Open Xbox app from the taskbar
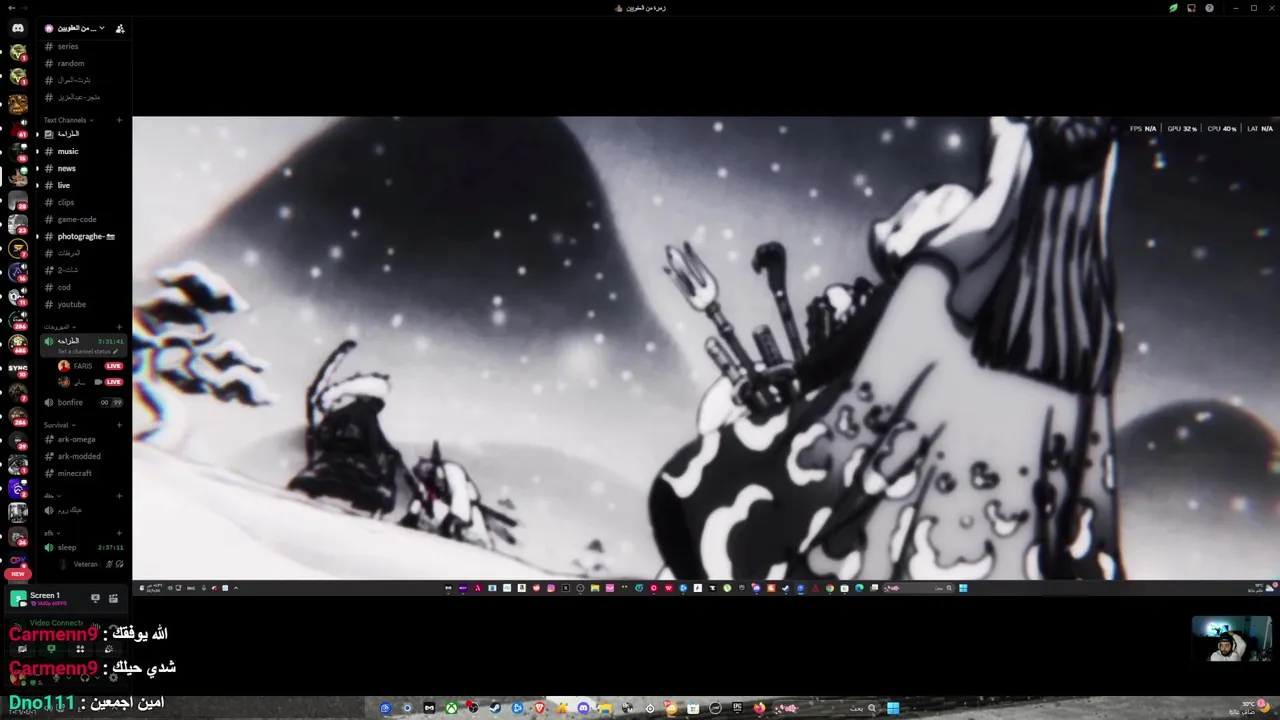This screenshot has width=1280, height=720. (451, 708)
